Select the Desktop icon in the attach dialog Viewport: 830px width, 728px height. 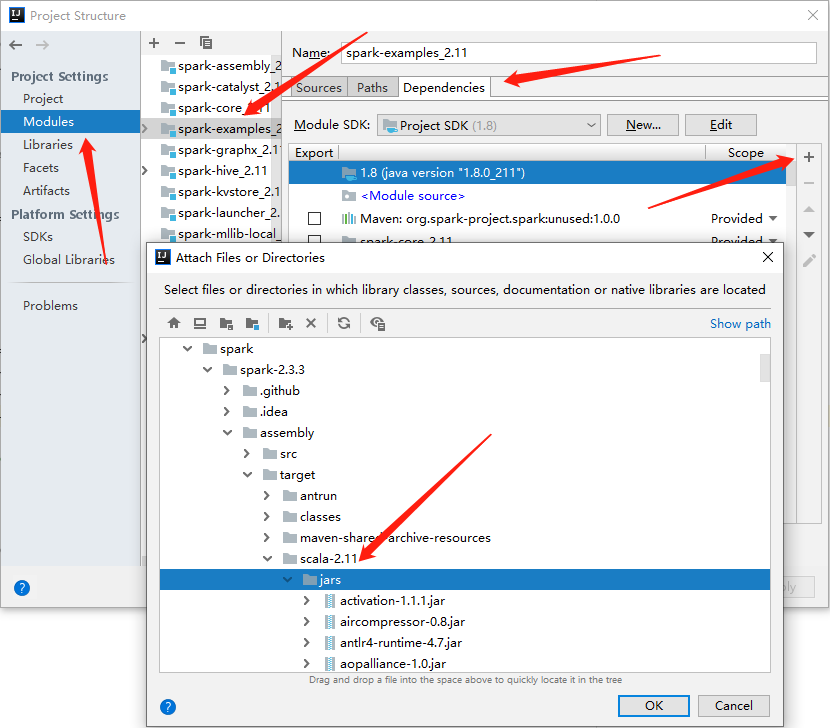point(201,323)
